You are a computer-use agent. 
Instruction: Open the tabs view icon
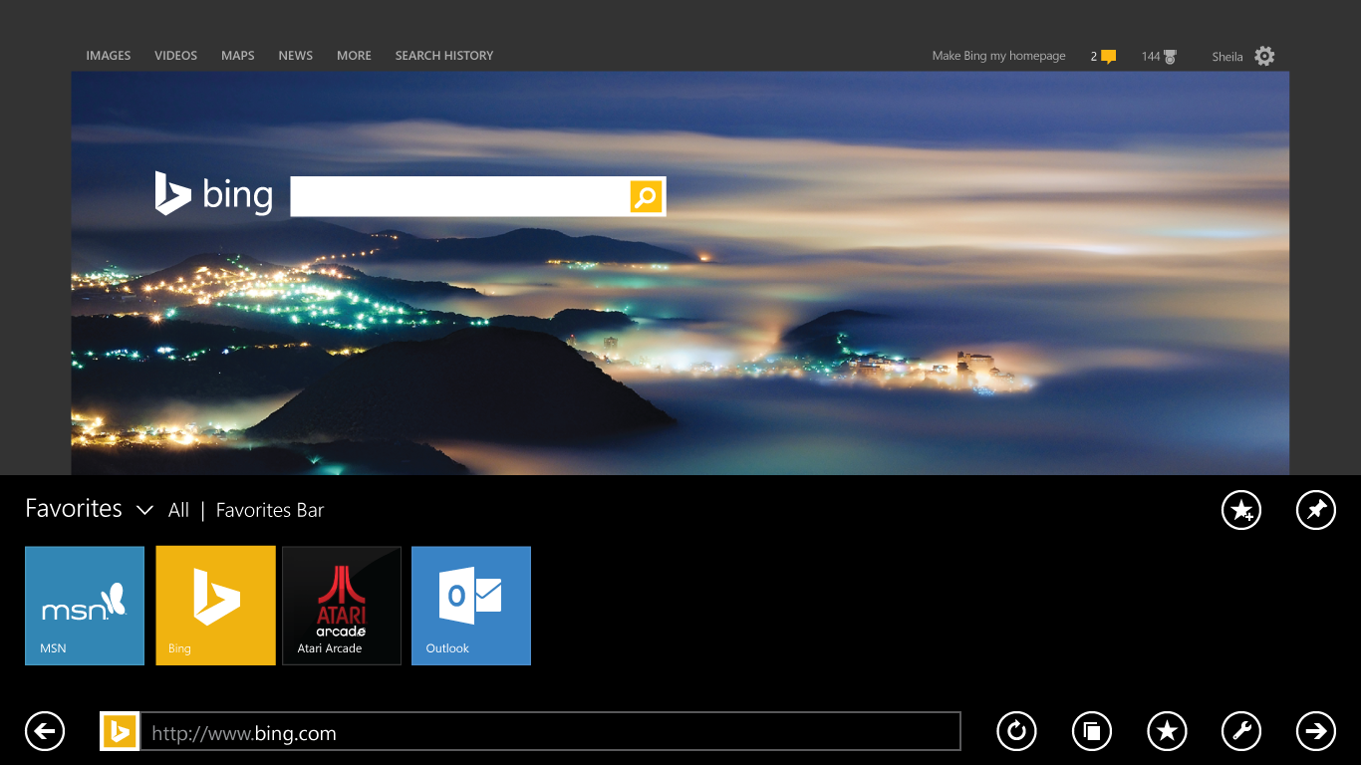(x=1092, y=731)
